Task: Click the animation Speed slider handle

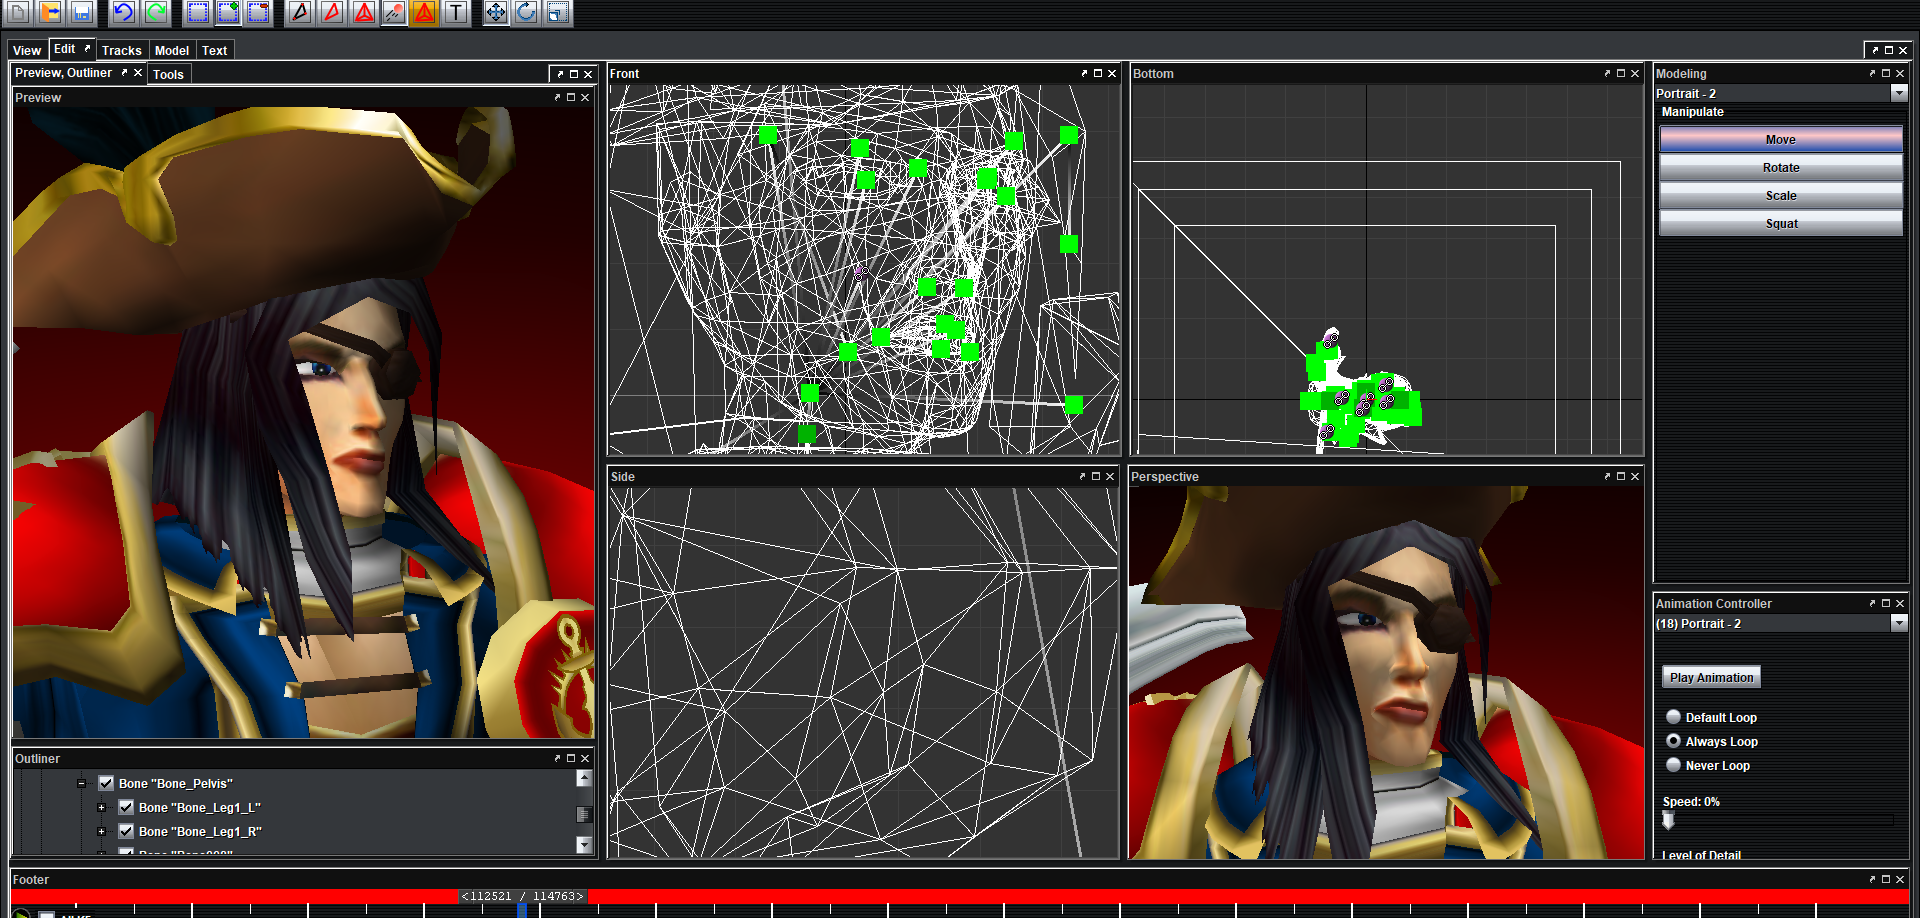Action: [1668, 820]
